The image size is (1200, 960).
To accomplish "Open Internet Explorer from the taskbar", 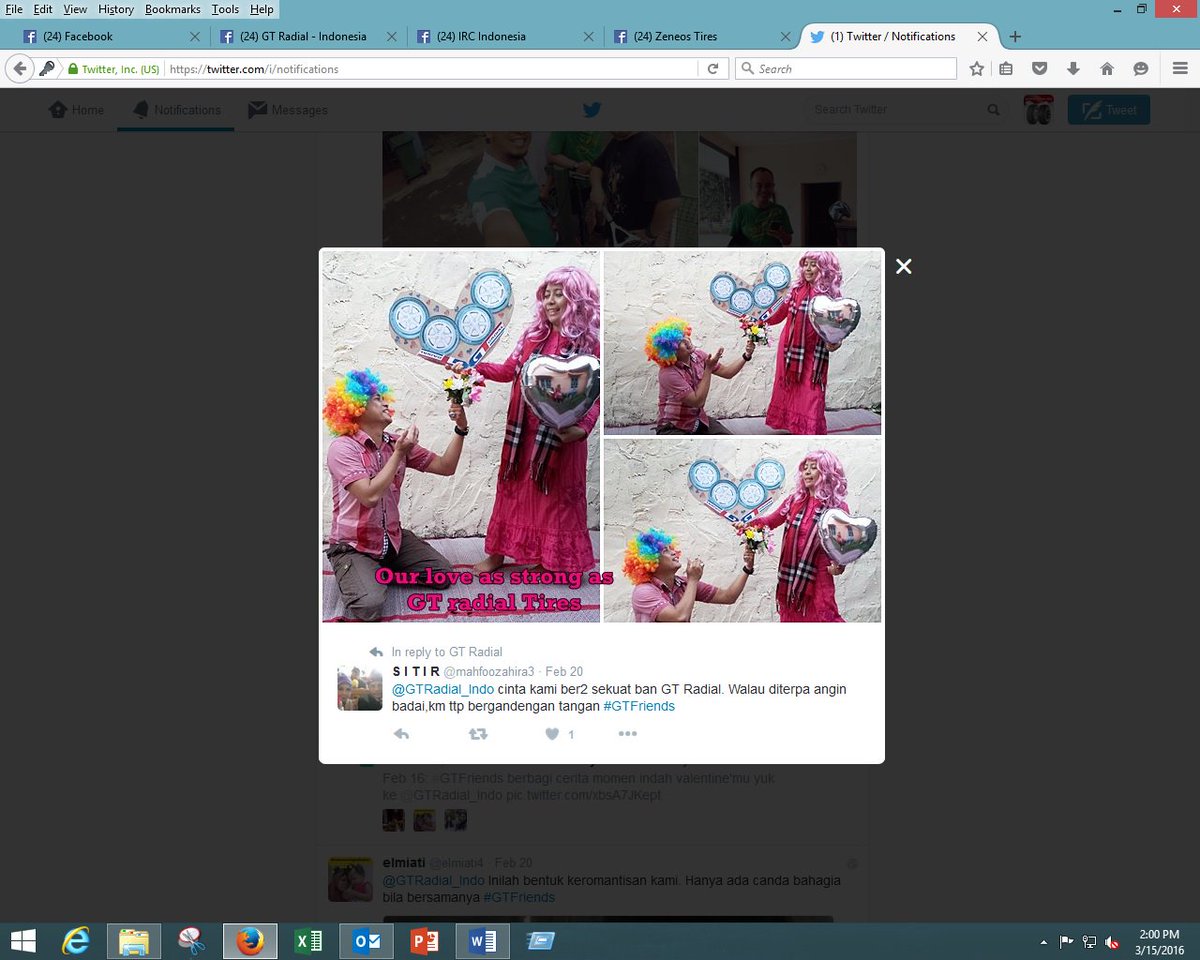I will click(x=76, y=941).
